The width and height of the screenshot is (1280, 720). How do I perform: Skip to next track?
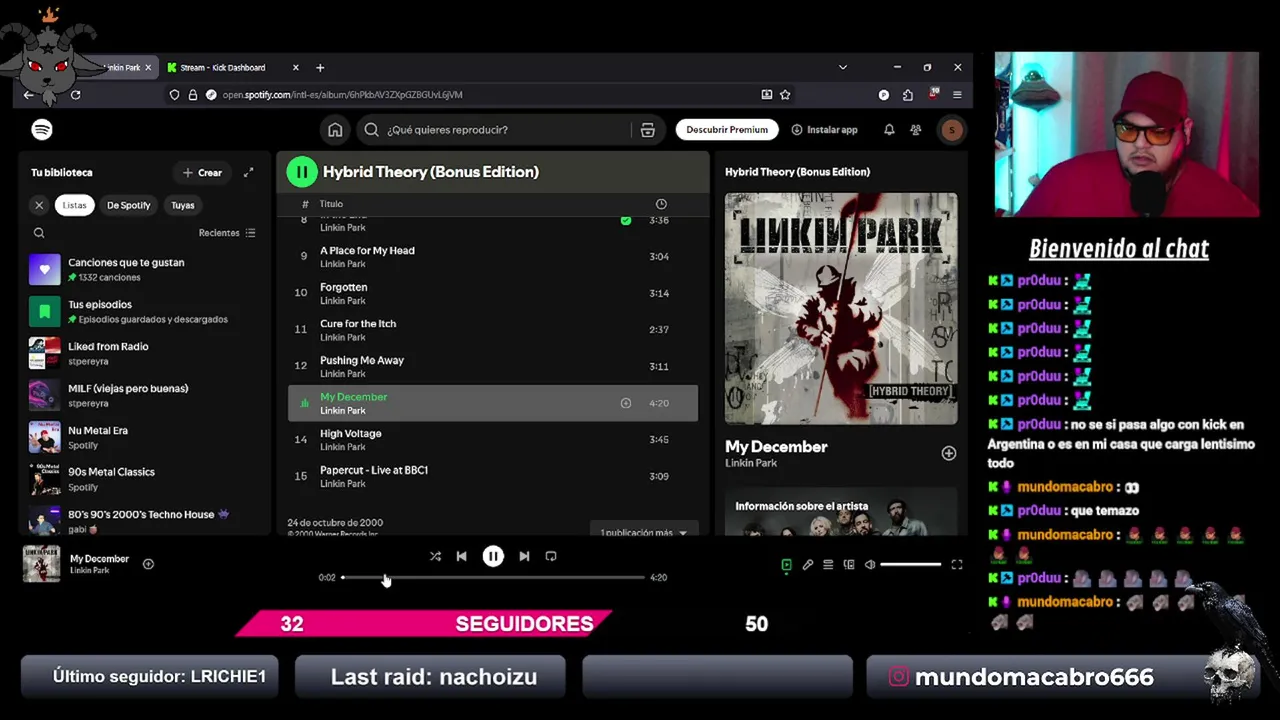pos(524,556)
